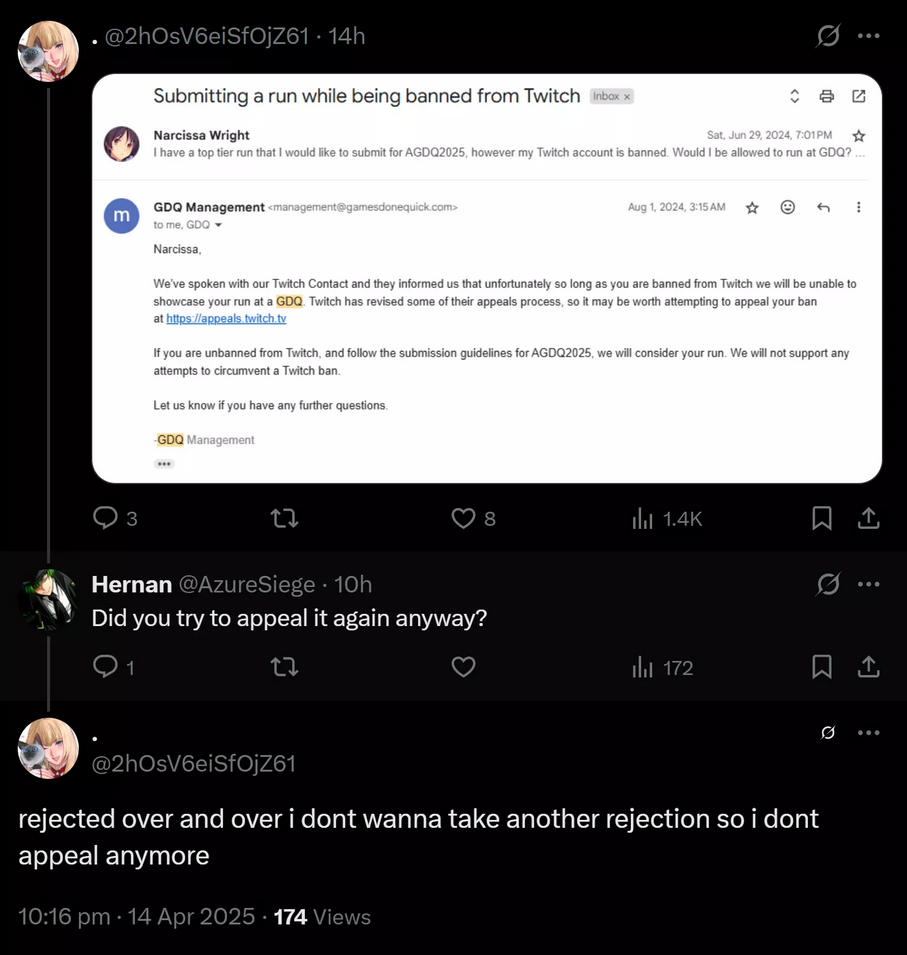Bookmark the top email screenshot post

tap(822, 518)
